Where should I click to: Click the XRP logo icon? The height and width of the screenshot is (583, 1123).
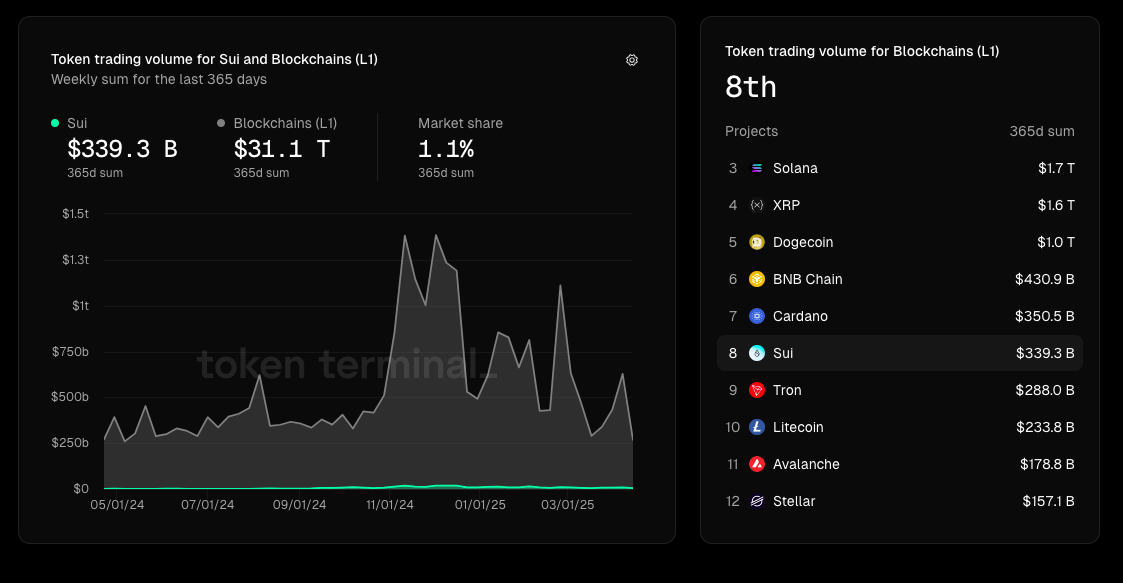757,206
